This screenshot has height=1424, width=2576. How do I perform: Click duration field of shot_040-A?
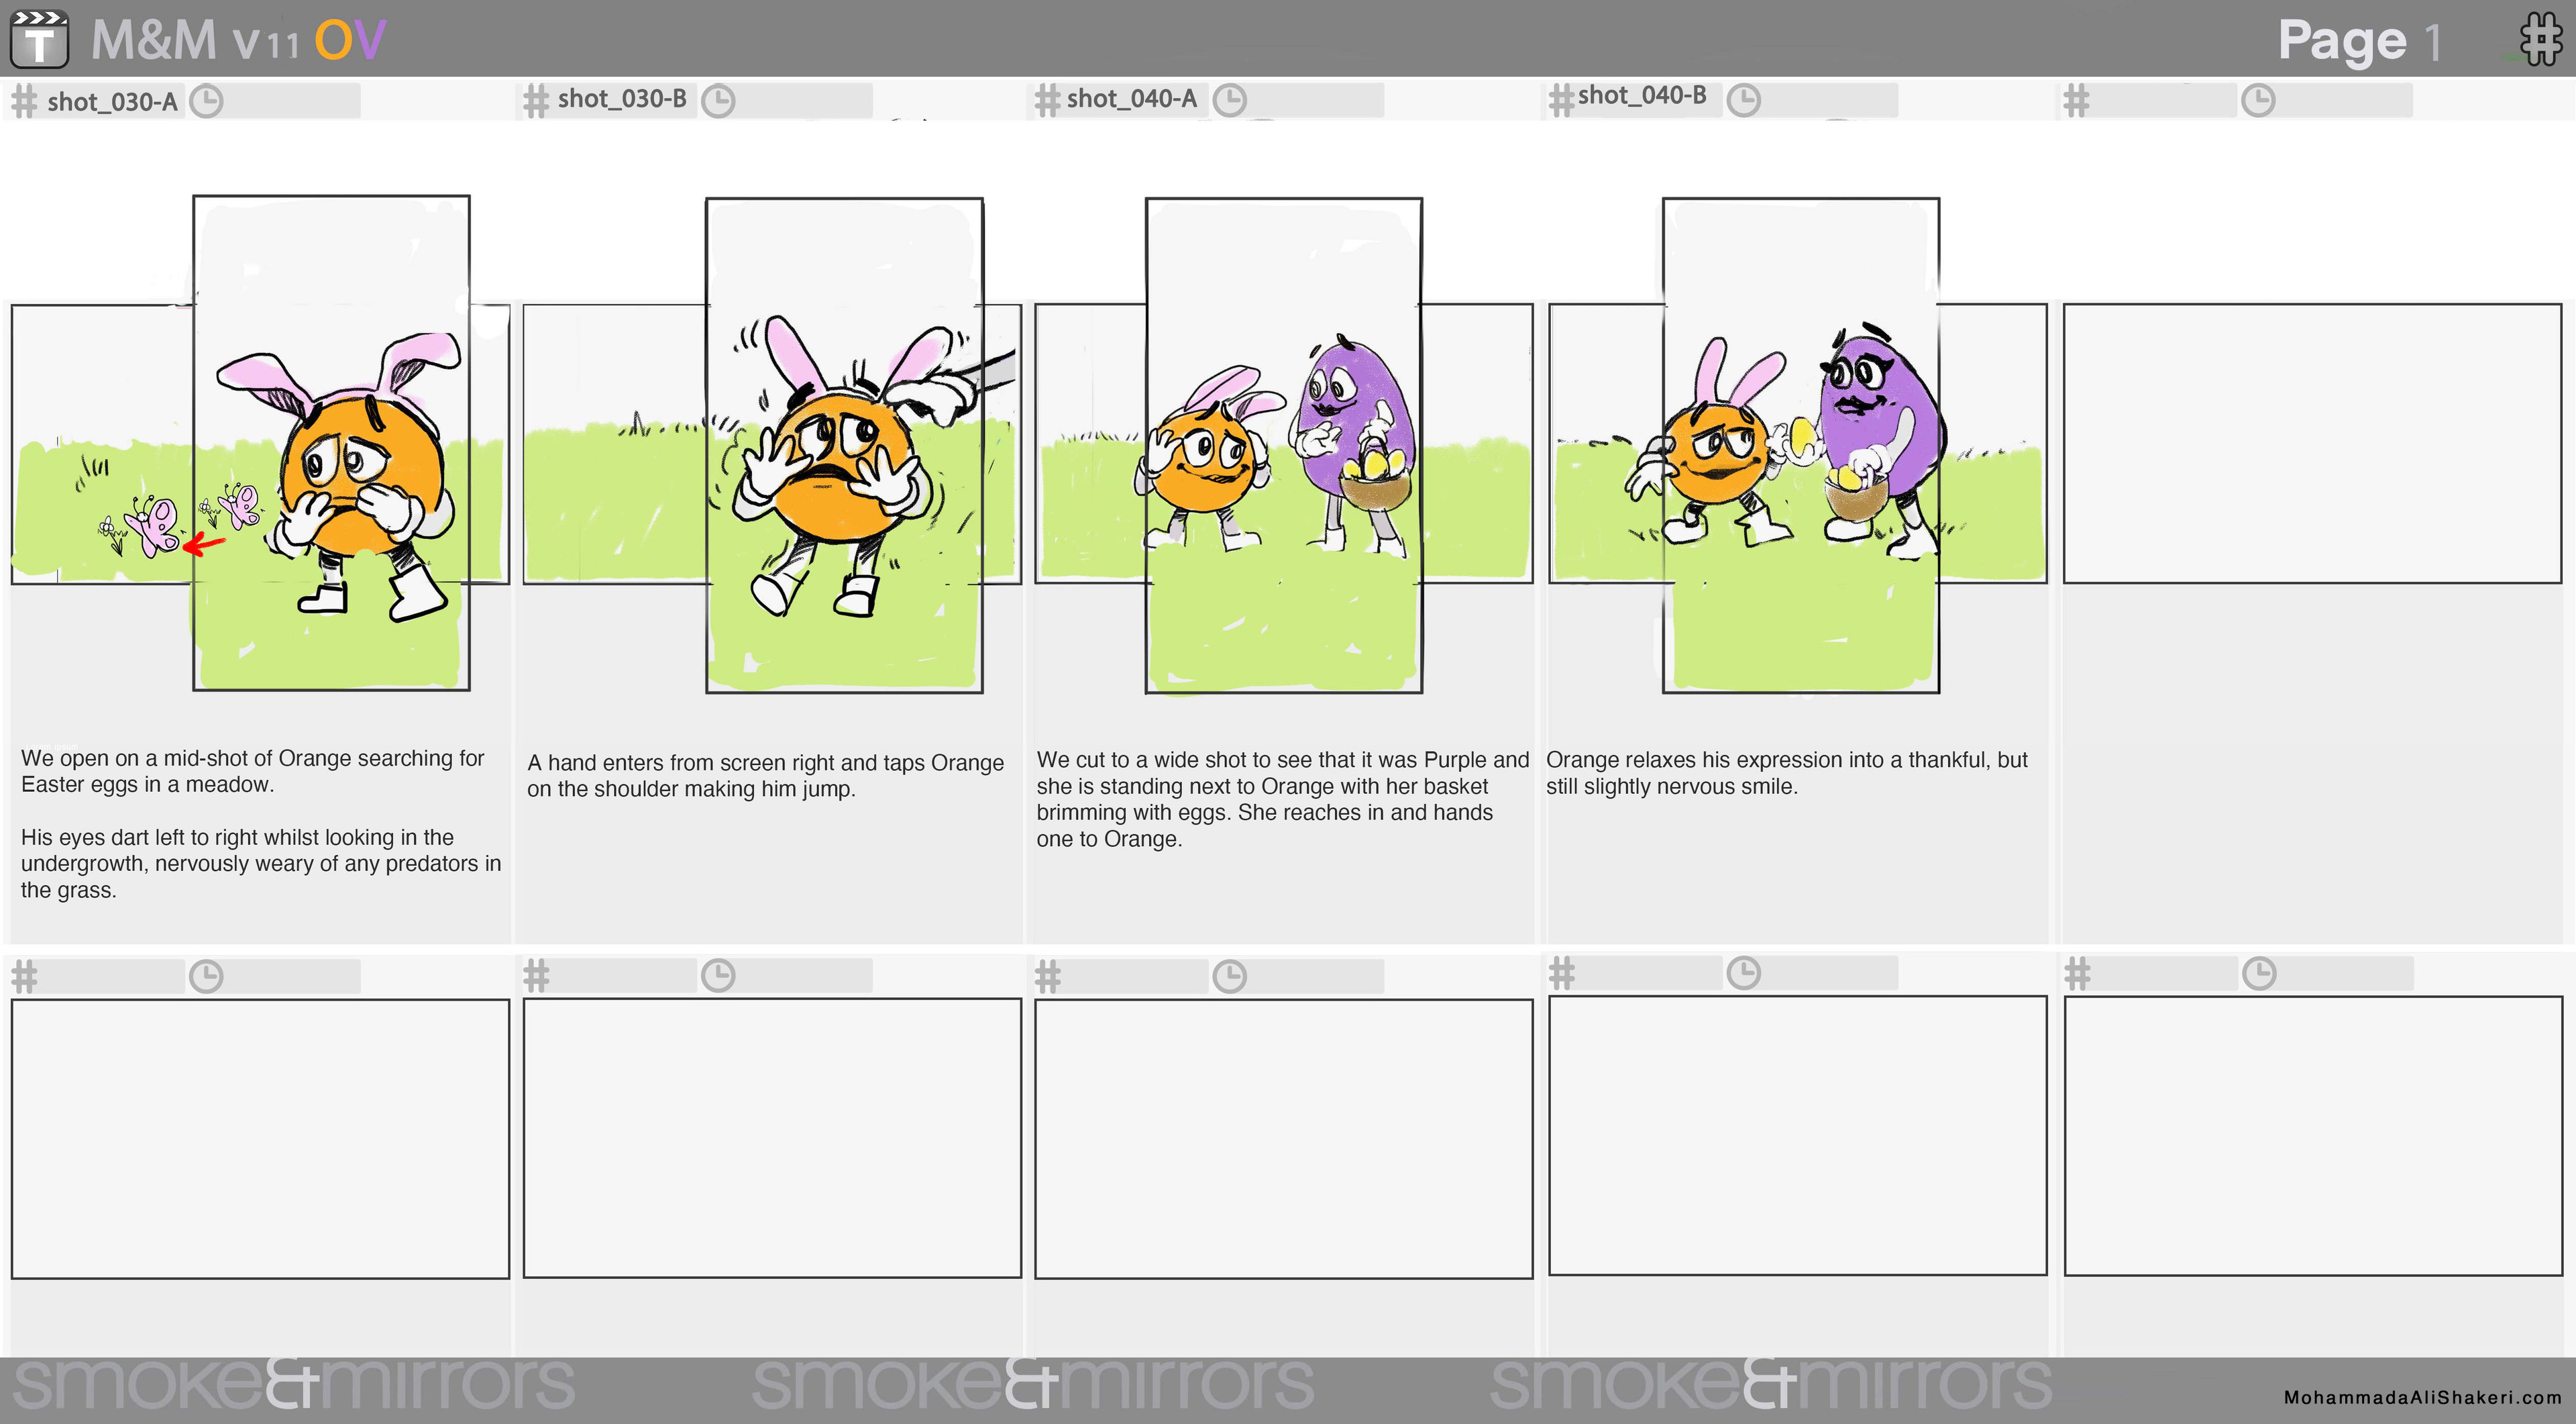(x=1316, y=100)
